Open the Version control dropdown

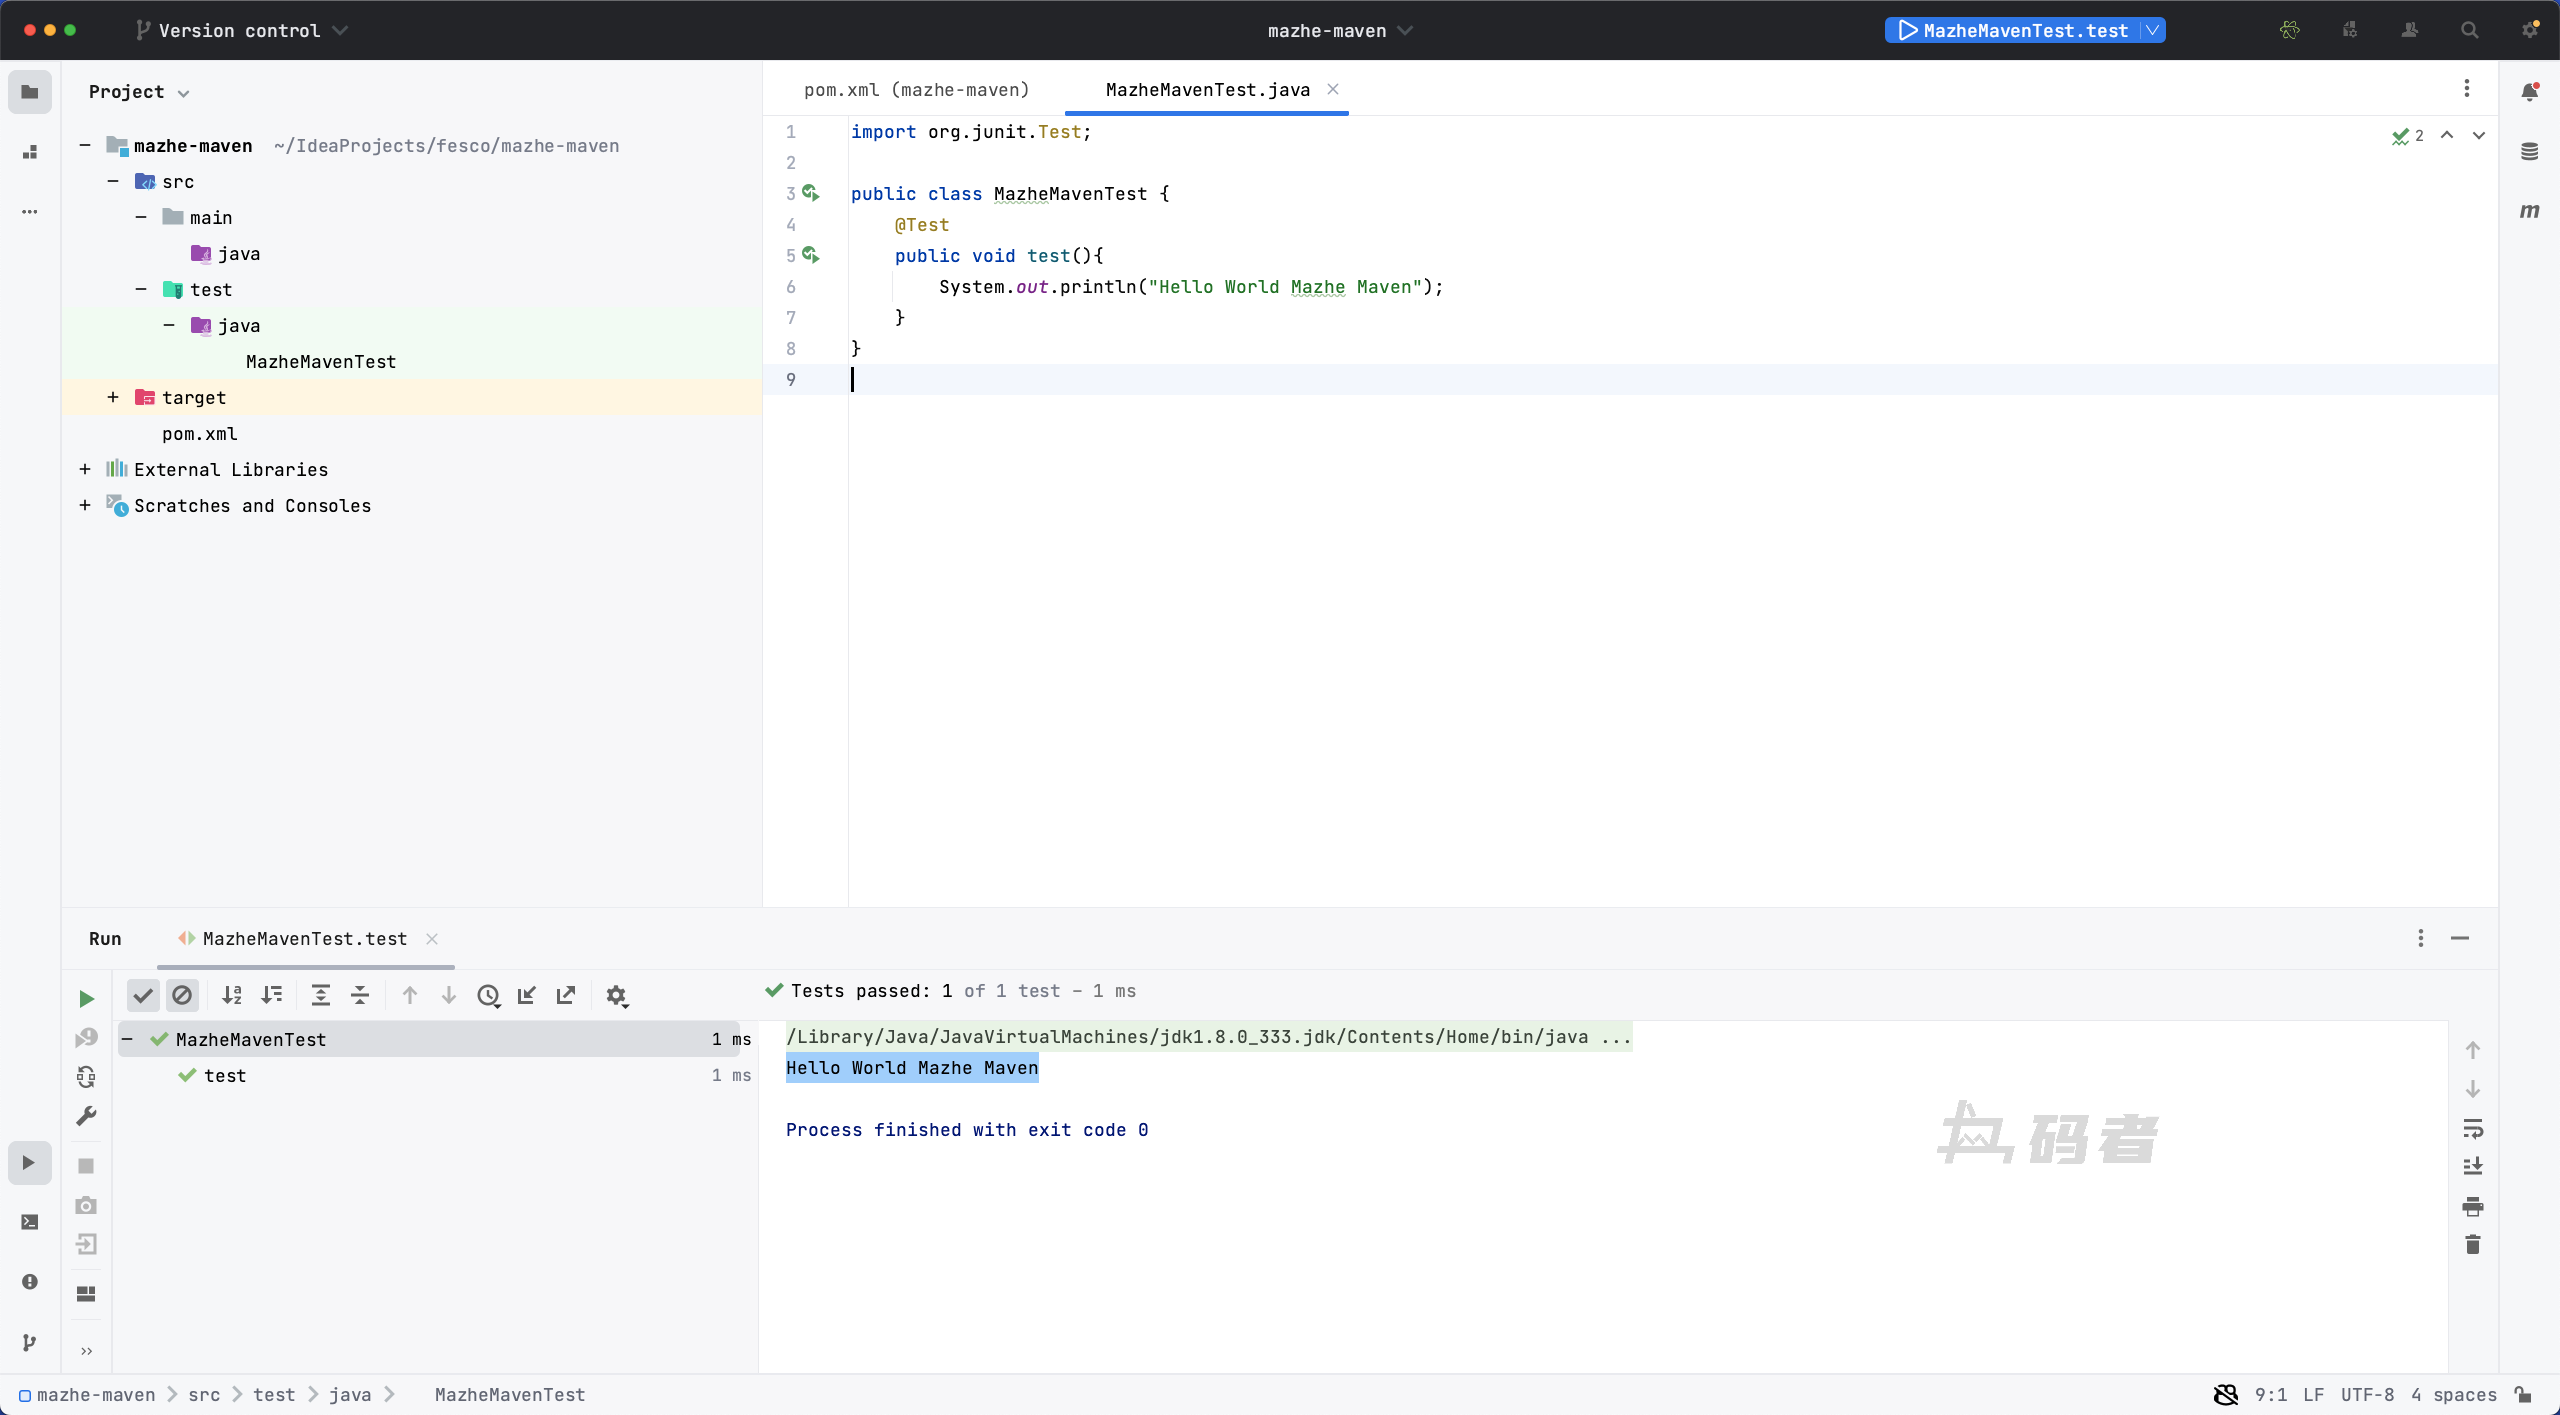tap(242, 30)
